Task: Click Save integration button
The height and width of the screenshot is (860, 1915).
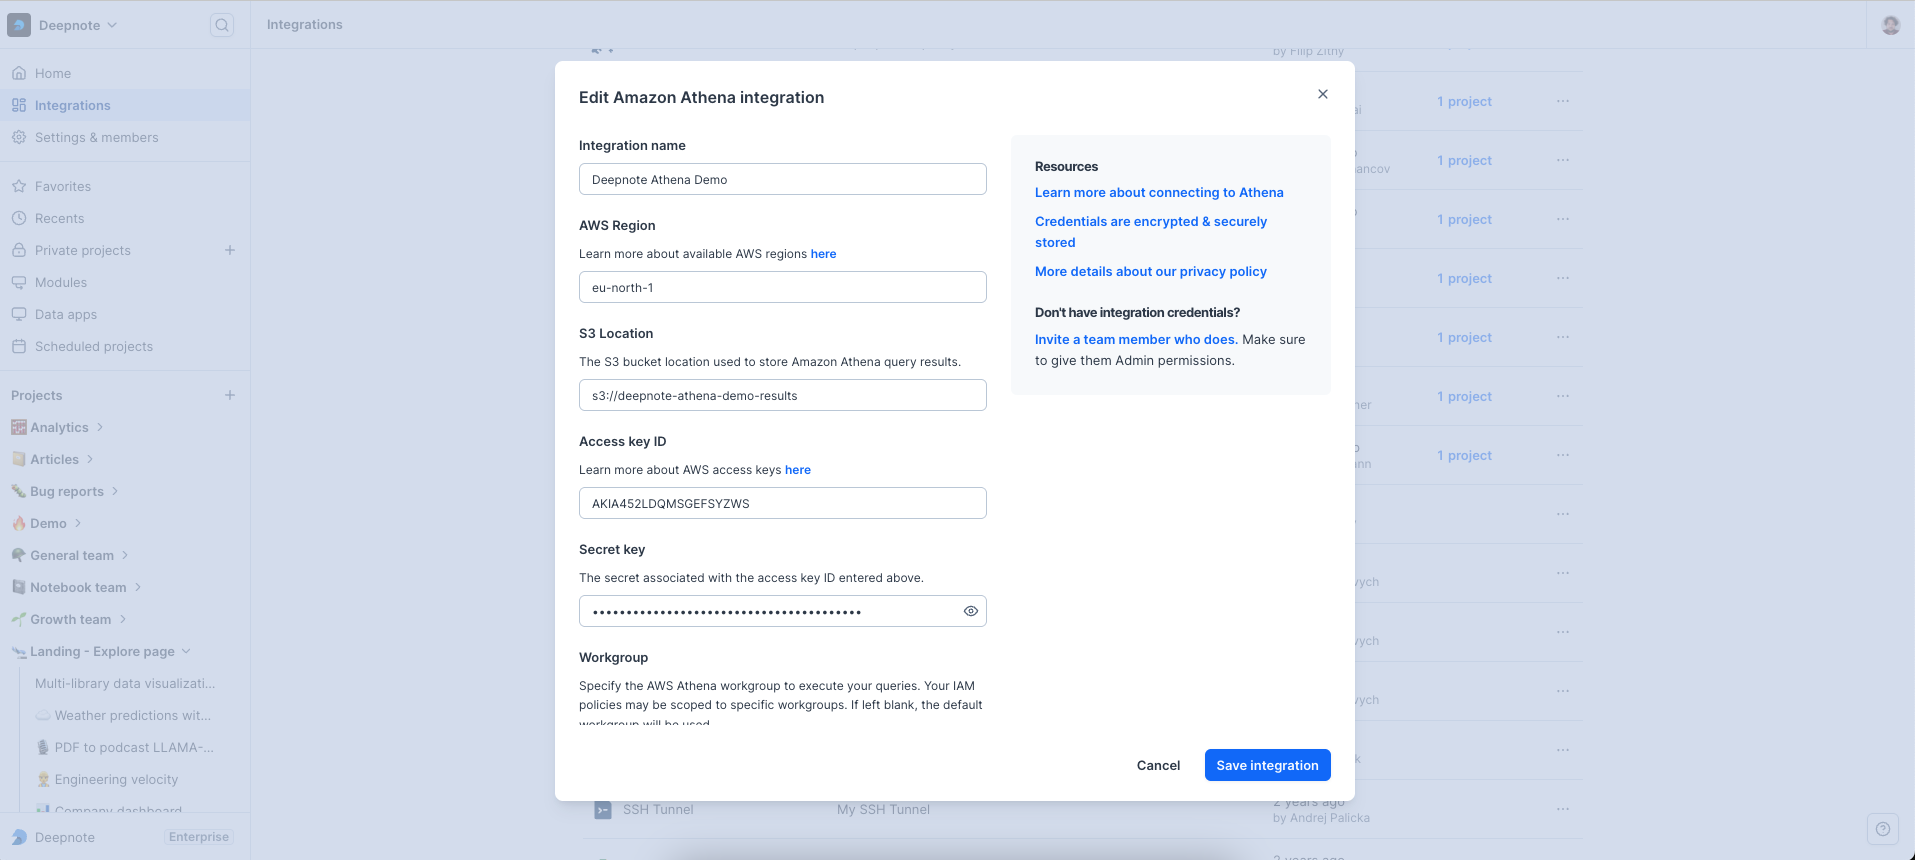Action: (x=1267, y=765)
